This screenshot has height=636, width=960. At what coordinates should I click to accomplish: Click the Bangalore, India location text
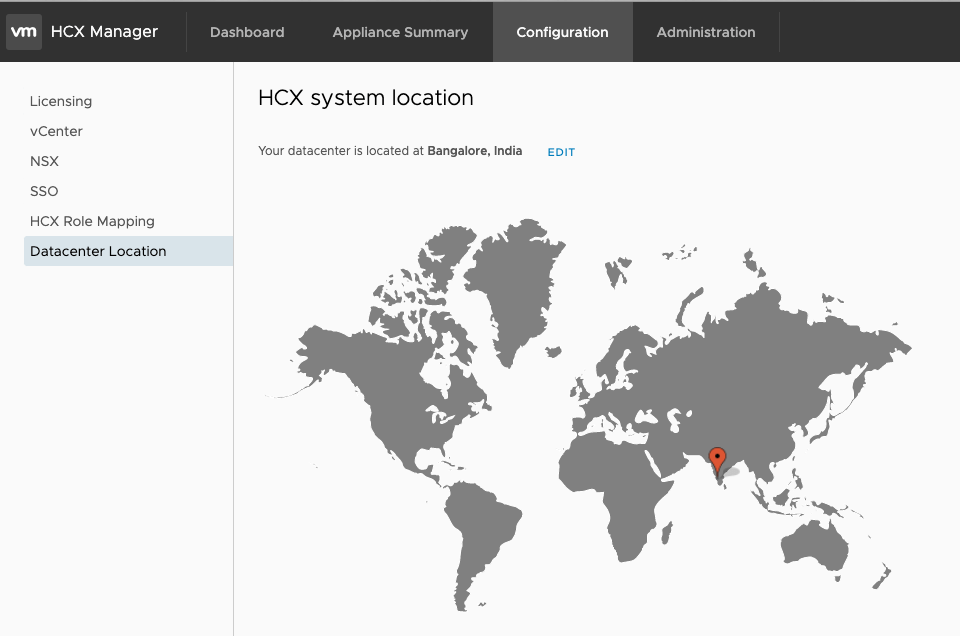(474, 151)
